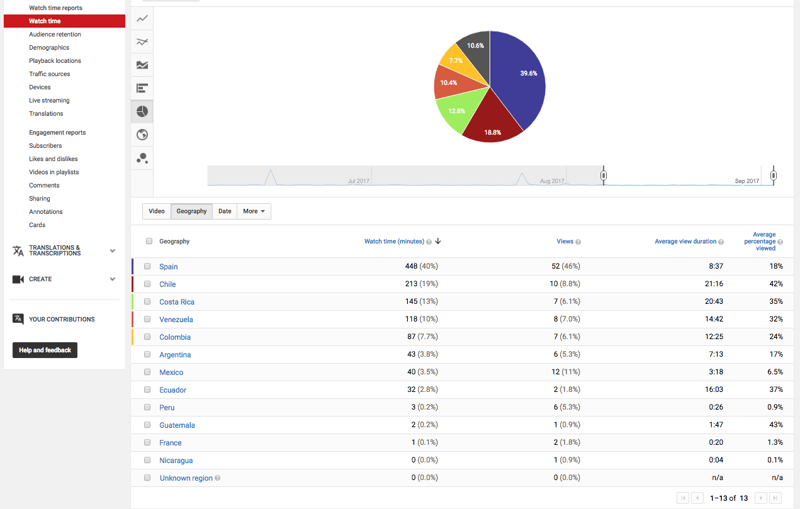The image size is (800, 509).
Task: Check the Spain row checkbox
Action: pos(148,267)
